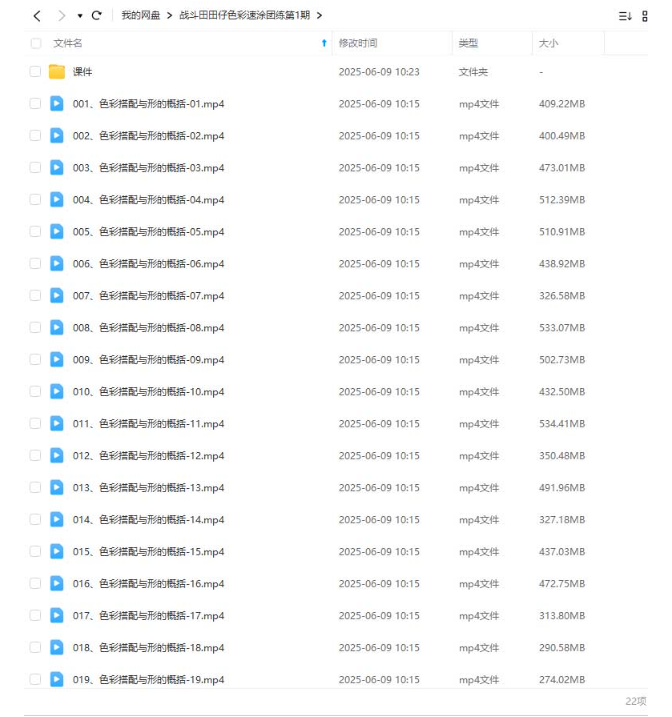Open file 011、色彩搭配与形的概括-11.mp4

[x=149, y=424]
